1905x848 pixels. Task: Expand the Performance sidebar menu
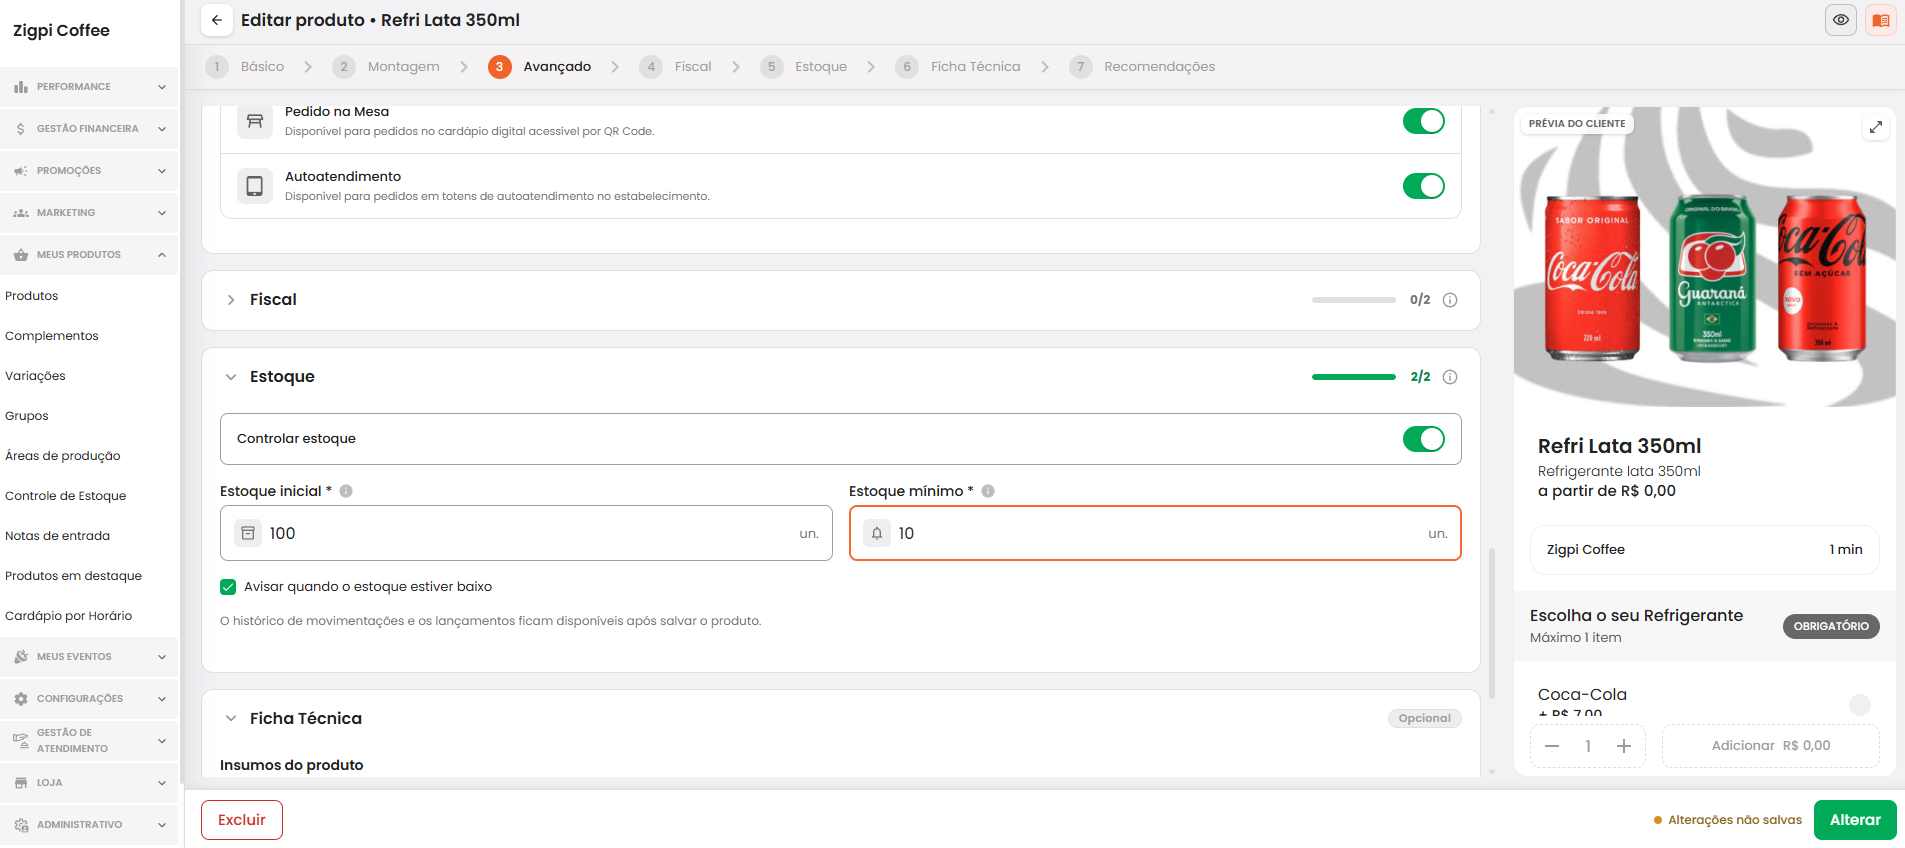click(x=162, y=87)
